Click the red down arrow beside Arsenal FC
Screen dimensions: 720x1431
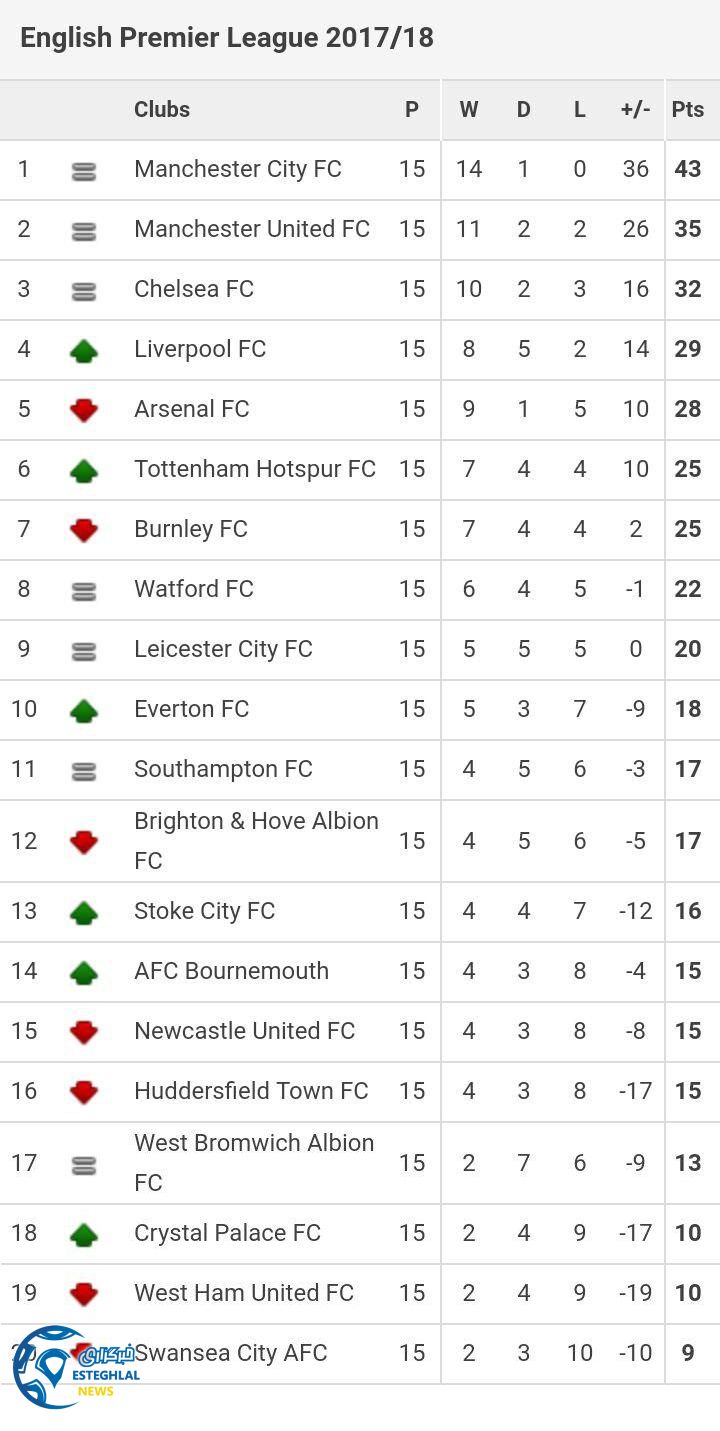tap(84, 410)
